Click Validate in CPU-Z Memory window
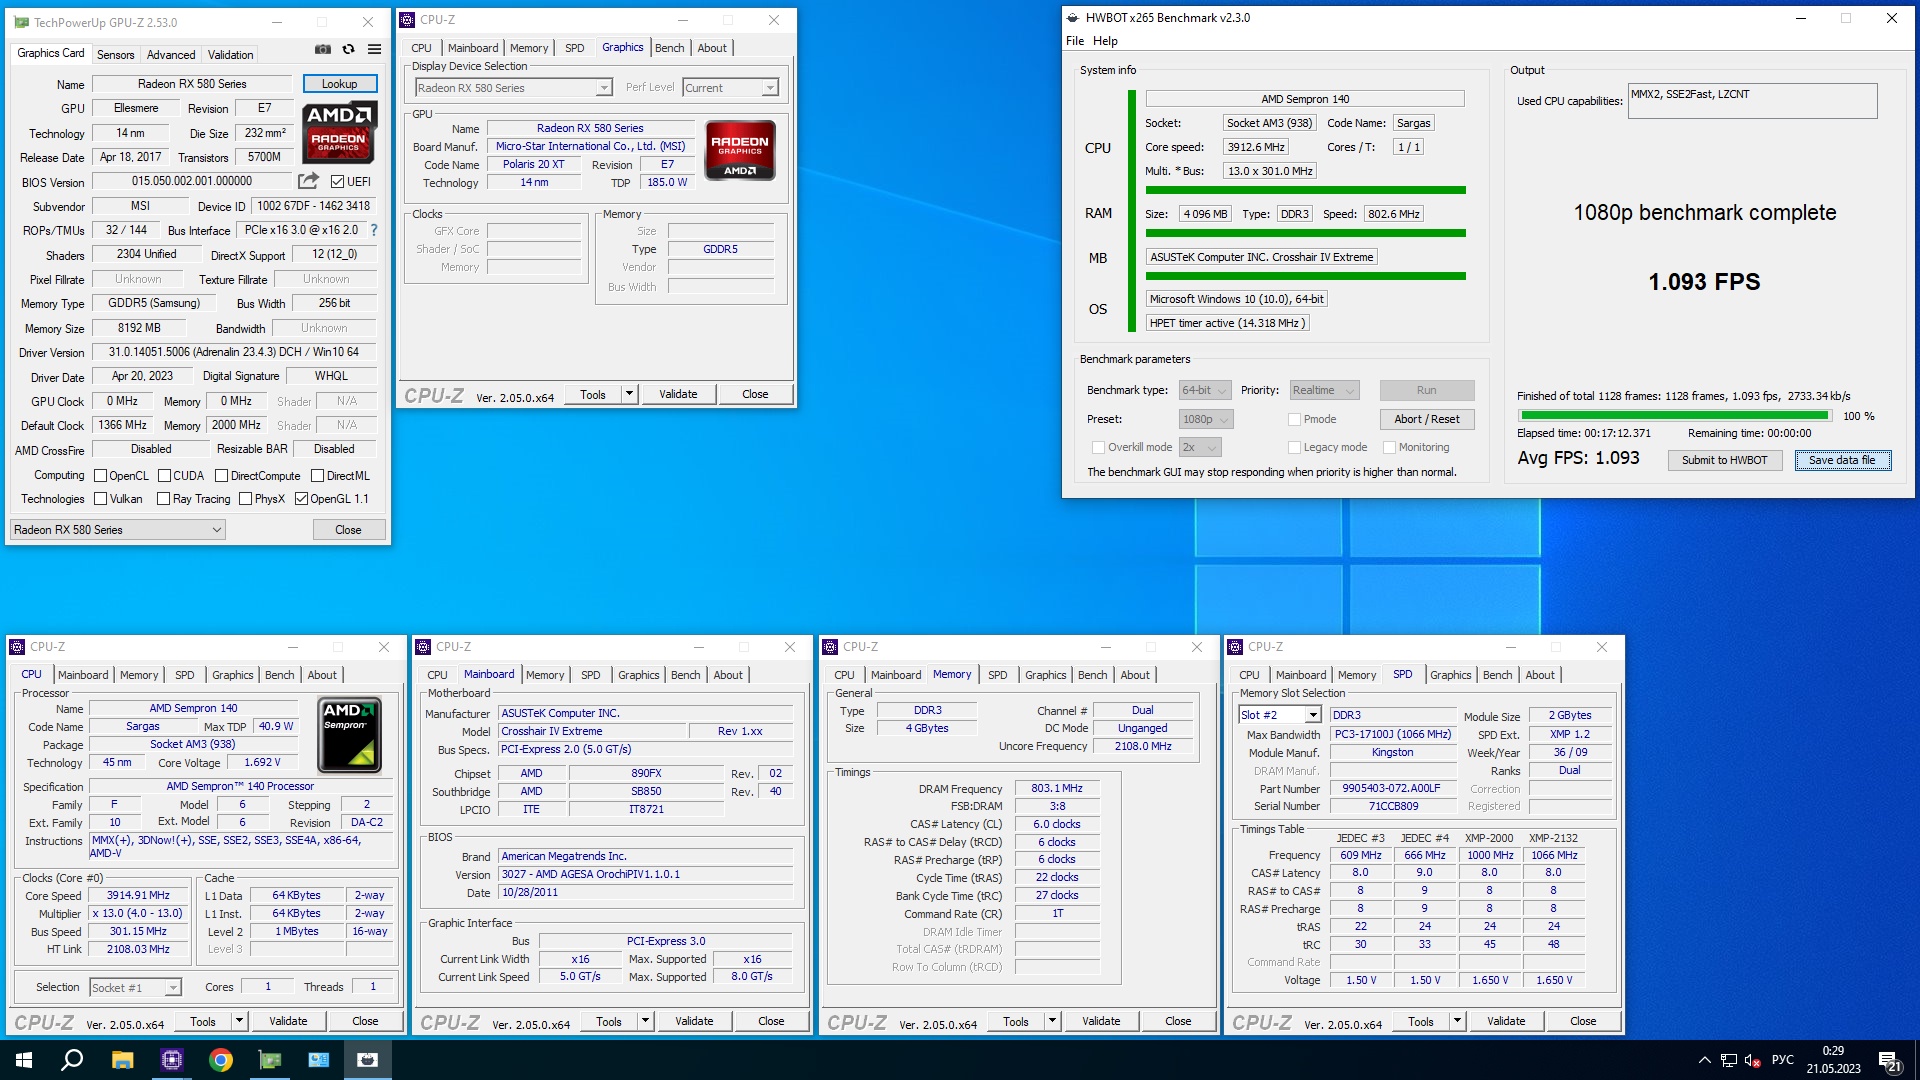 [x=1101, y=1021]
